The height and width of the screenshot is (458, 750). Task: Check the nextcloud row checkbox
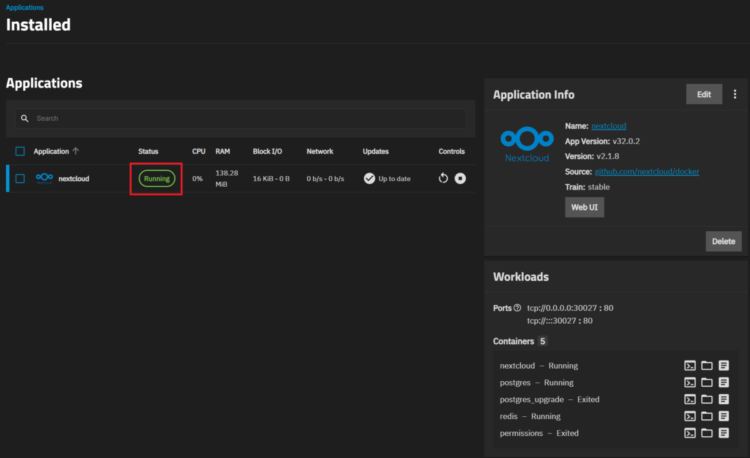(20, 179)
